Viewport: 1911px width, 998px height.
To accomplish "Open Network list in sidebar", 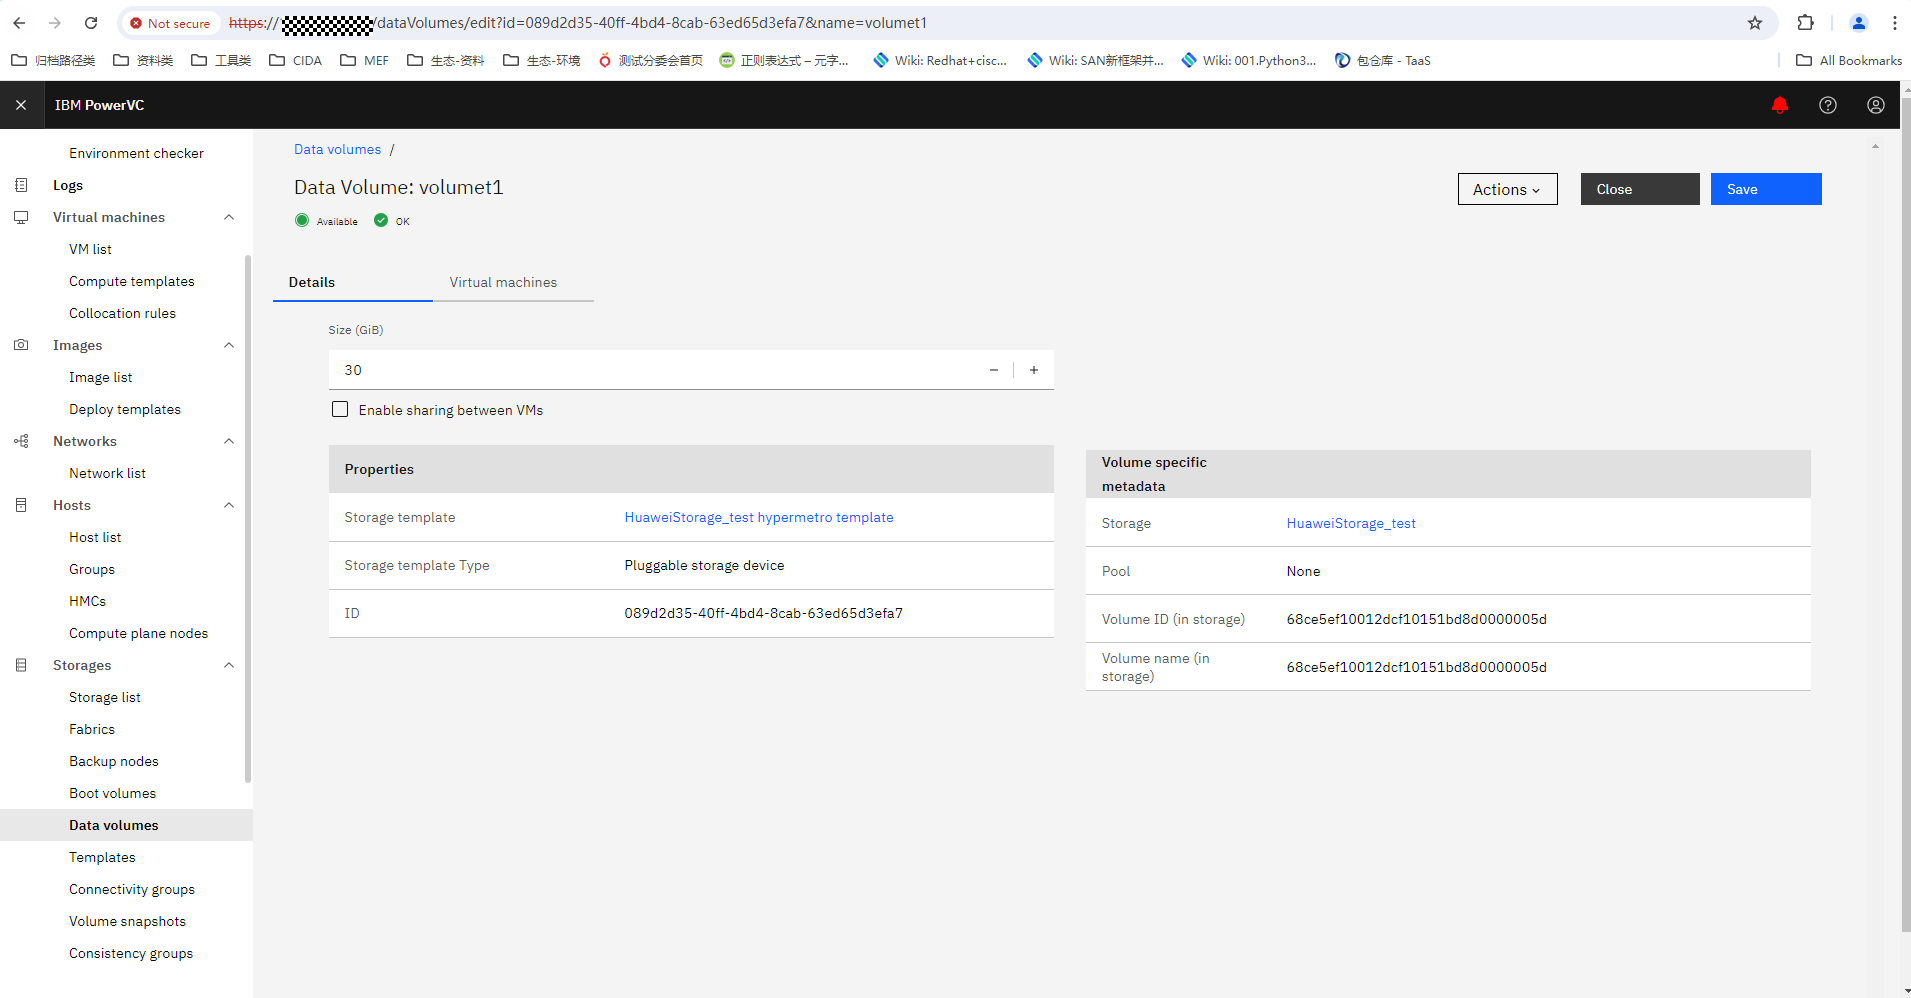I will (x=107, y=473).
